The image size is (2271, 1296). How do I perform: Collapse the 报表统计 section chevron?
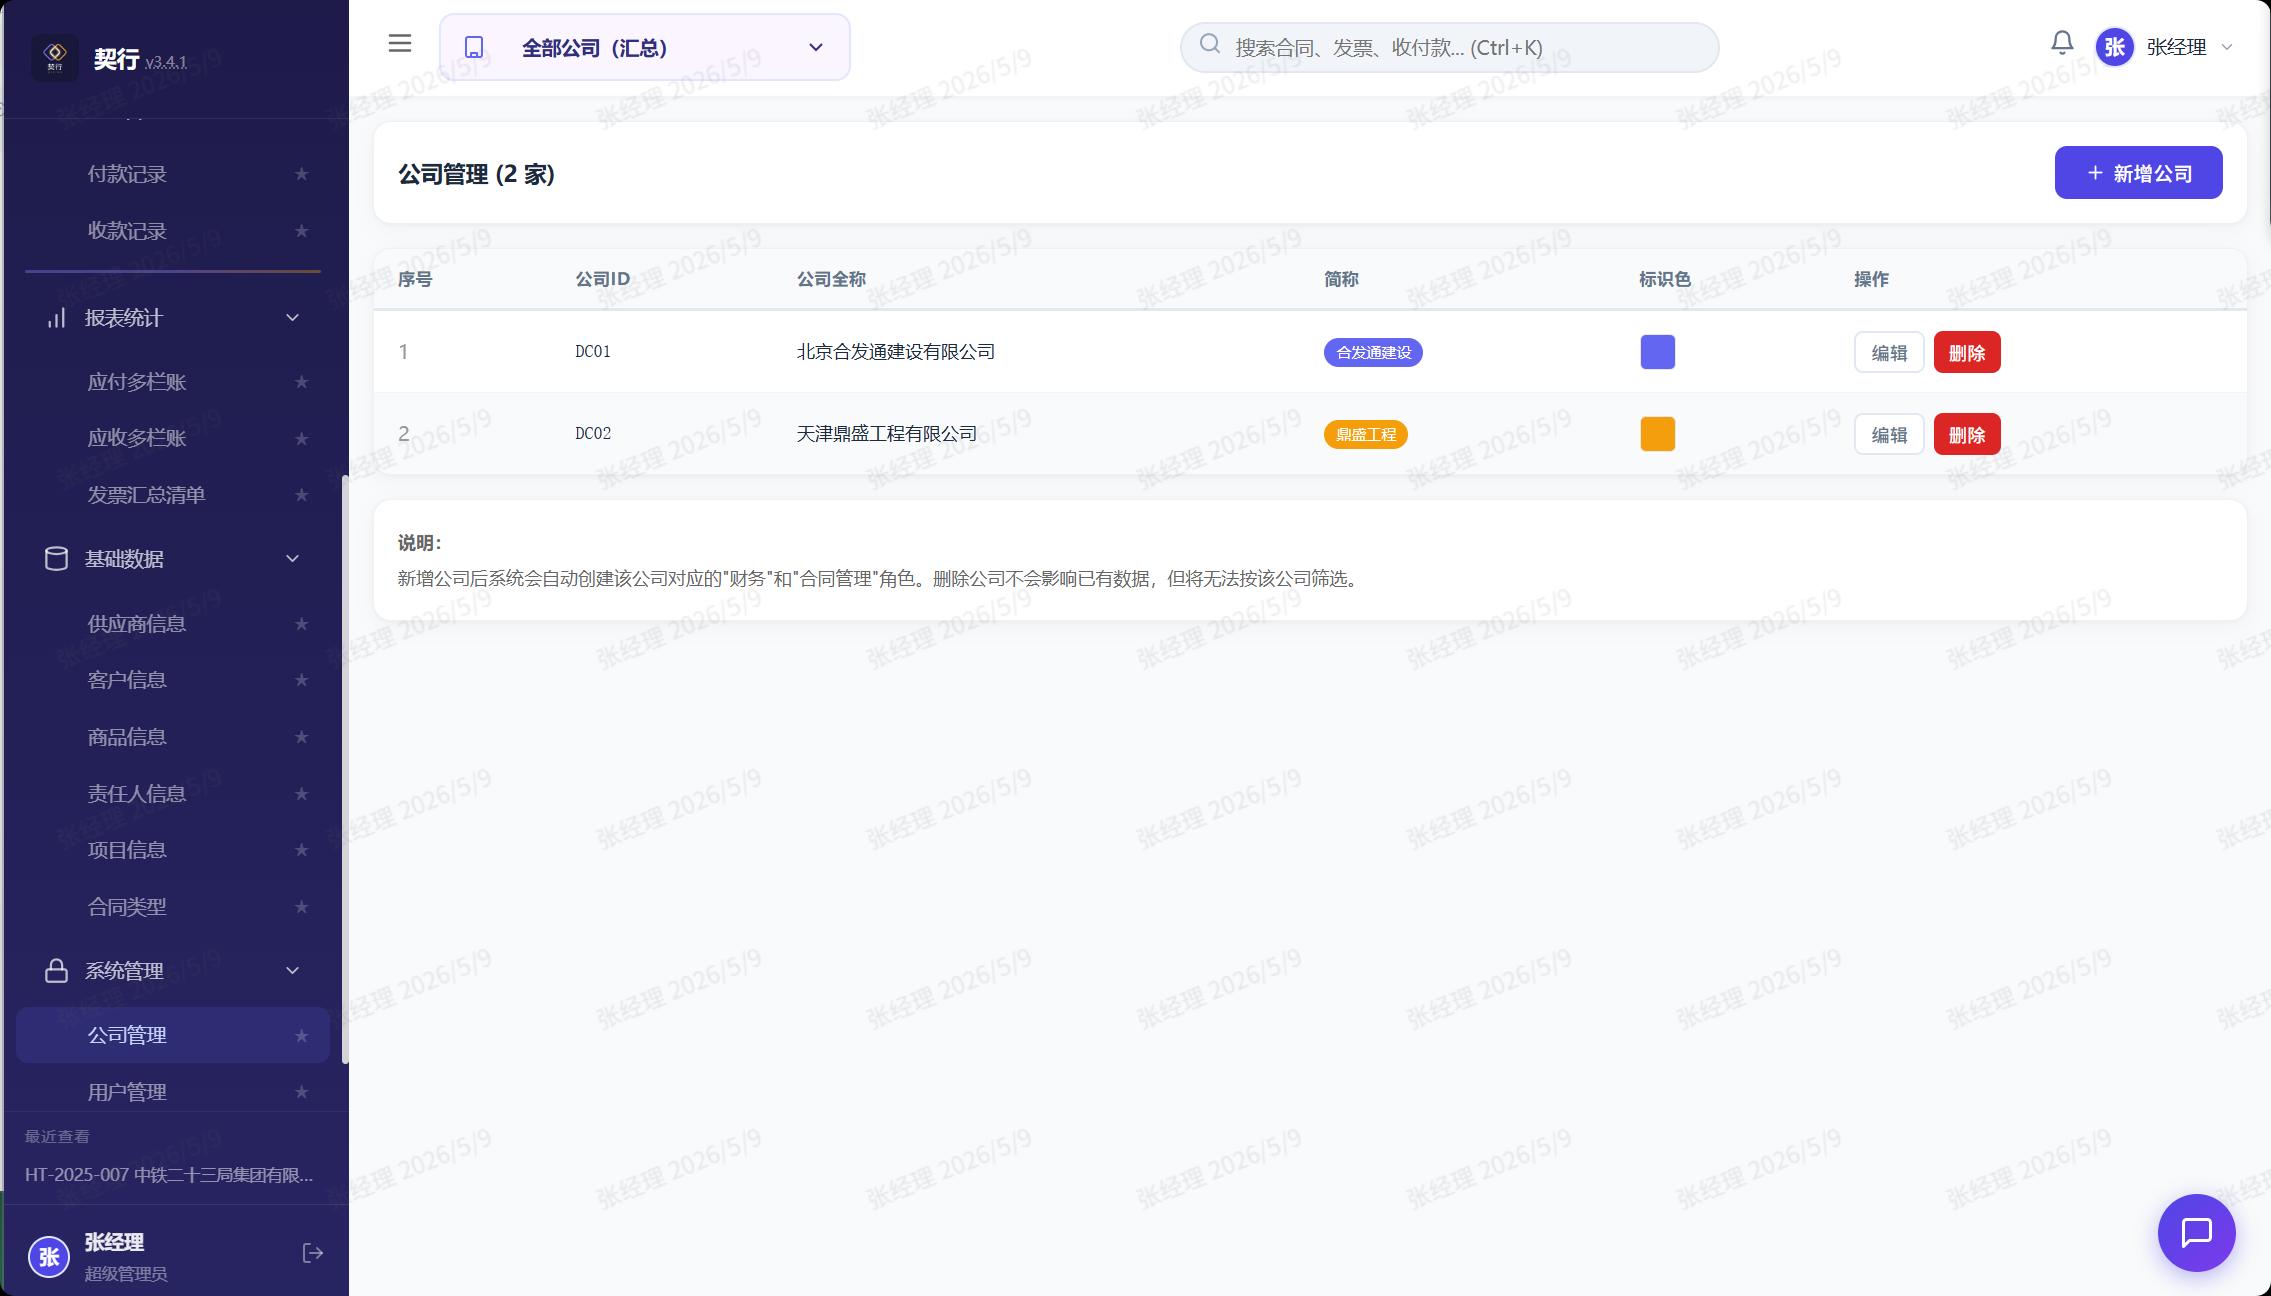(x=293, y=318)
